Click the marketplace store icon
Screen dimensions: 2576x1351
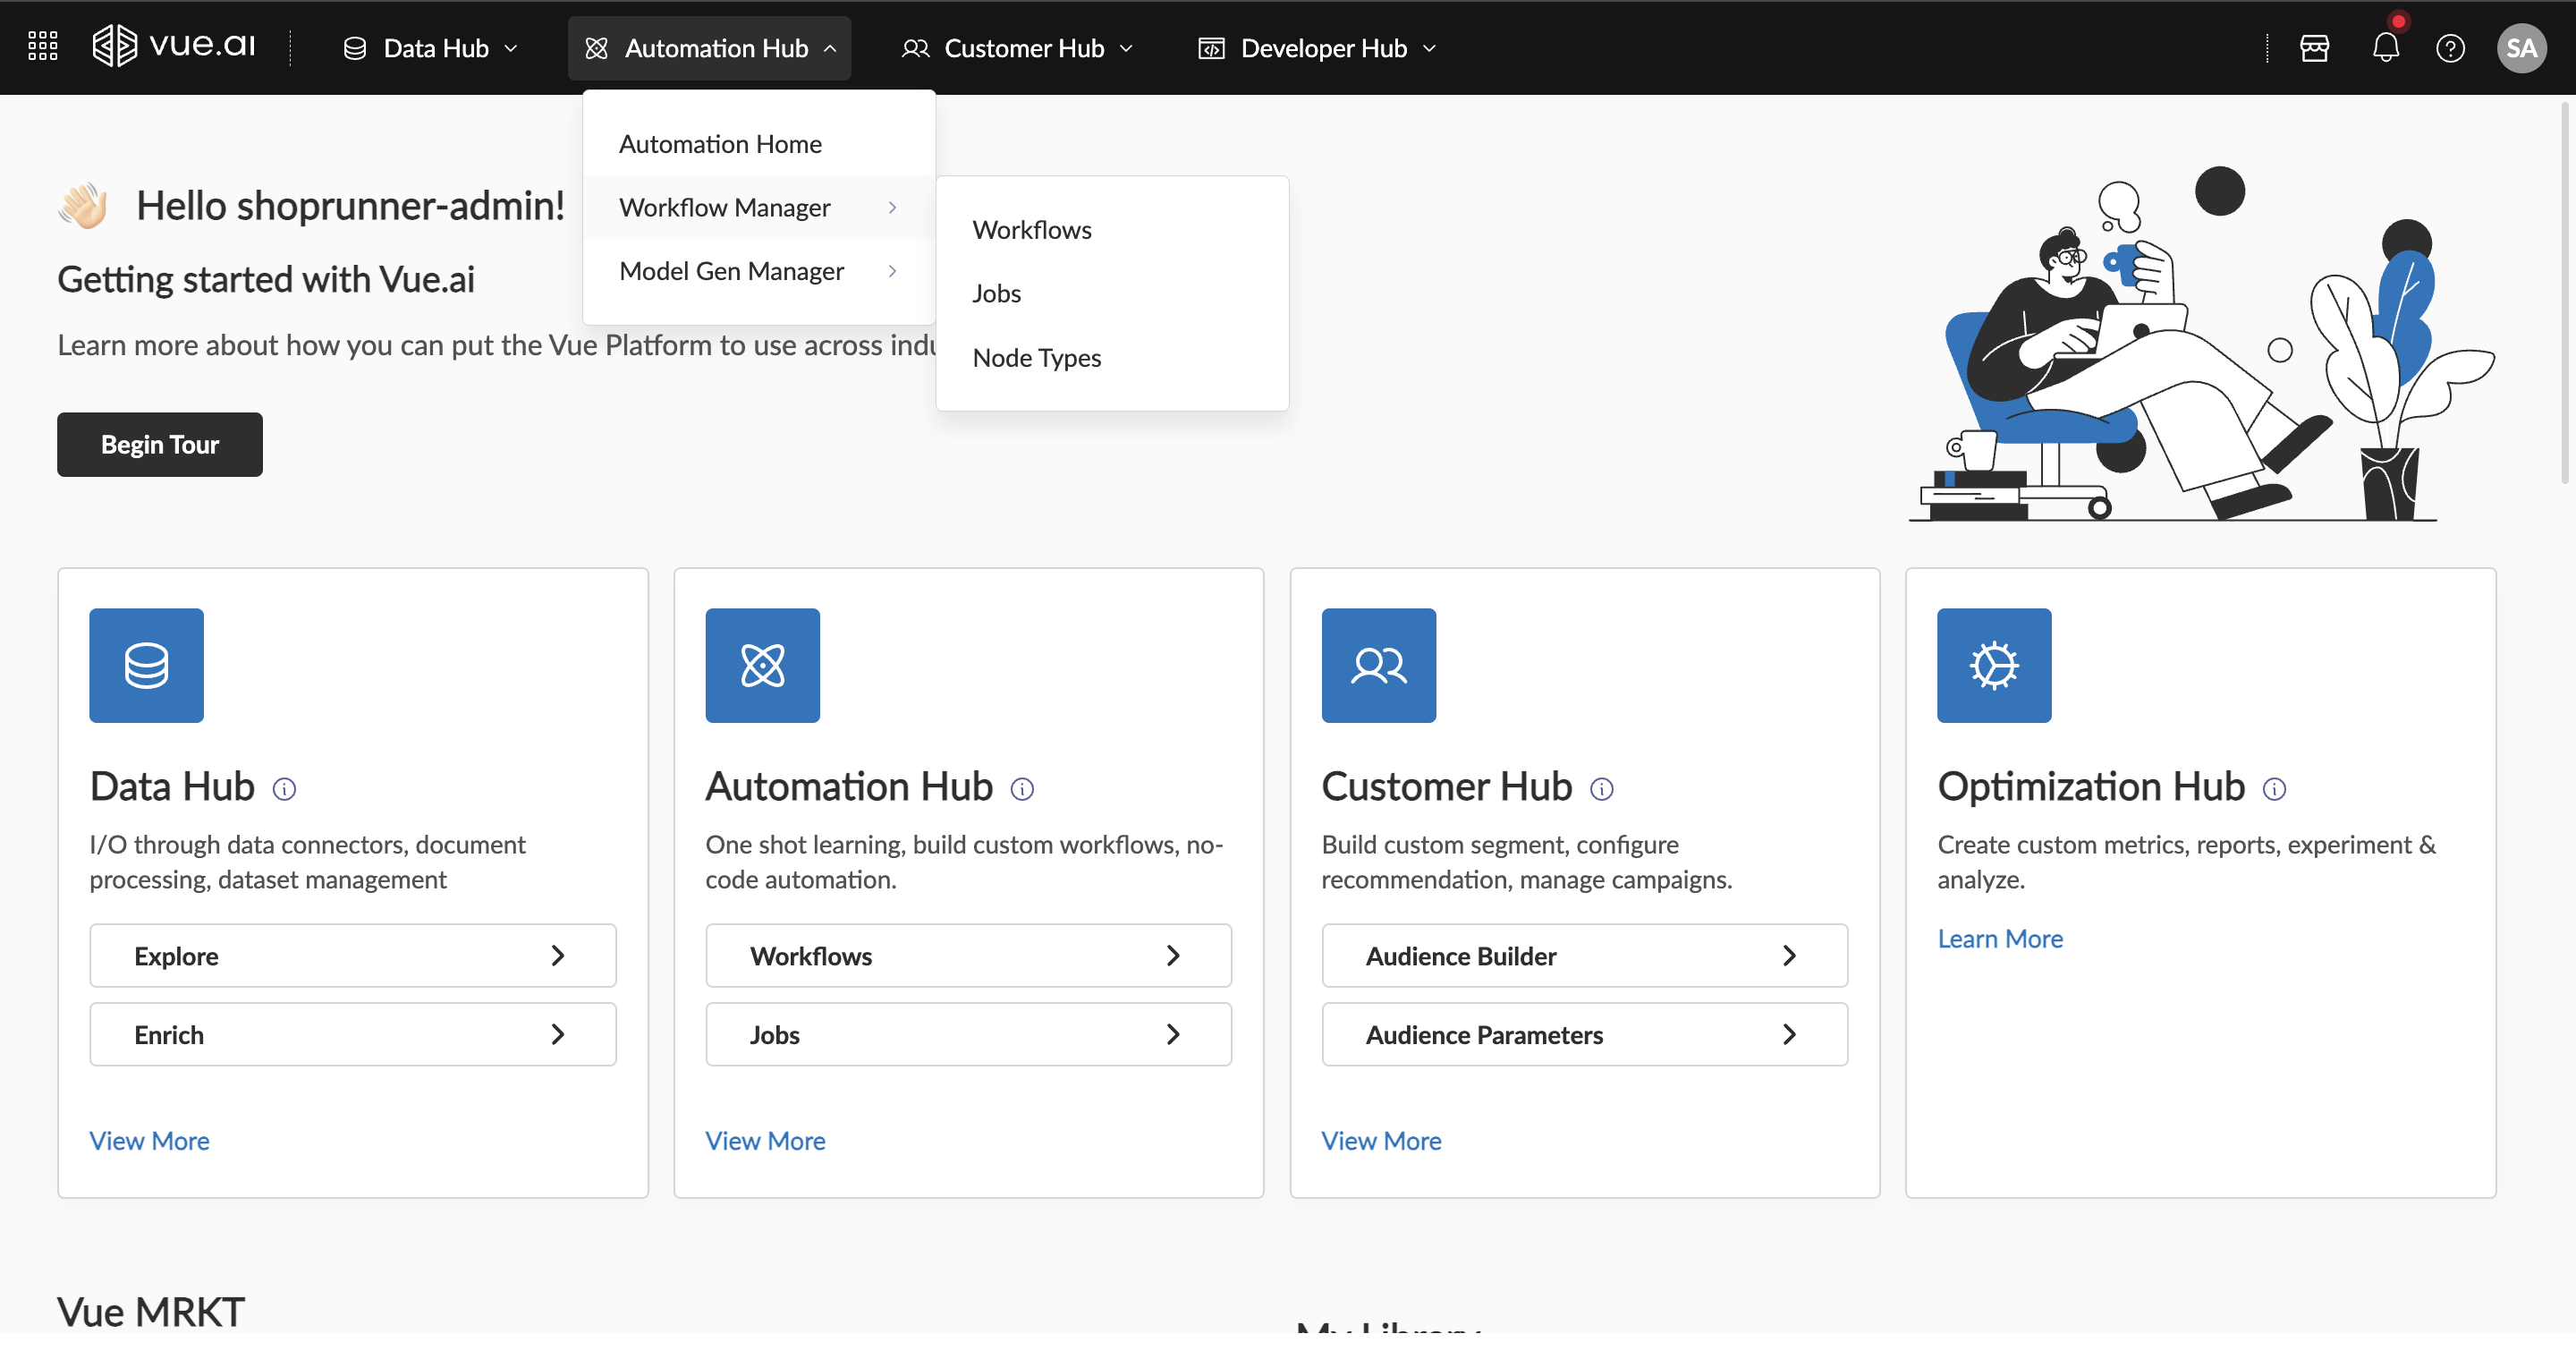click(x=2314, y=48)
